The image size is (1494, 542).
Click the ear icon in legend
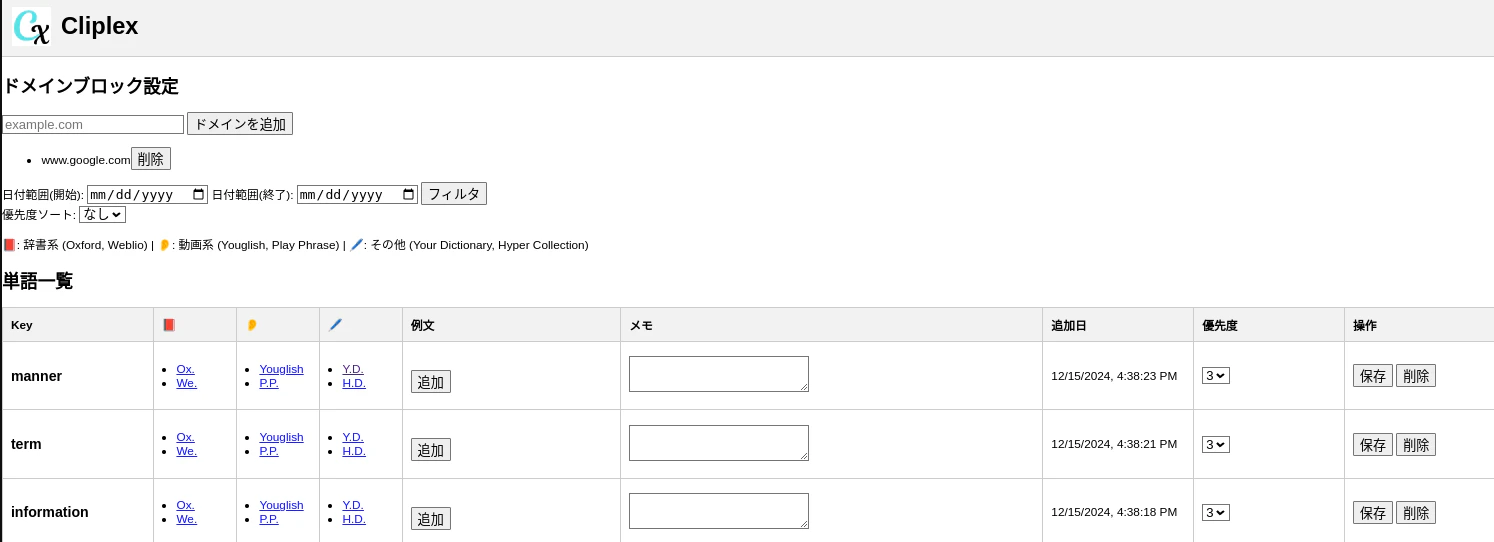click(164, 245)
